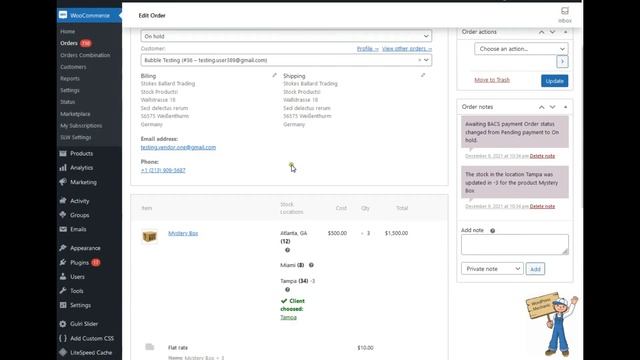
Task: Click the WooCommerce logo icon in sidebar
Action: (63, 15)
